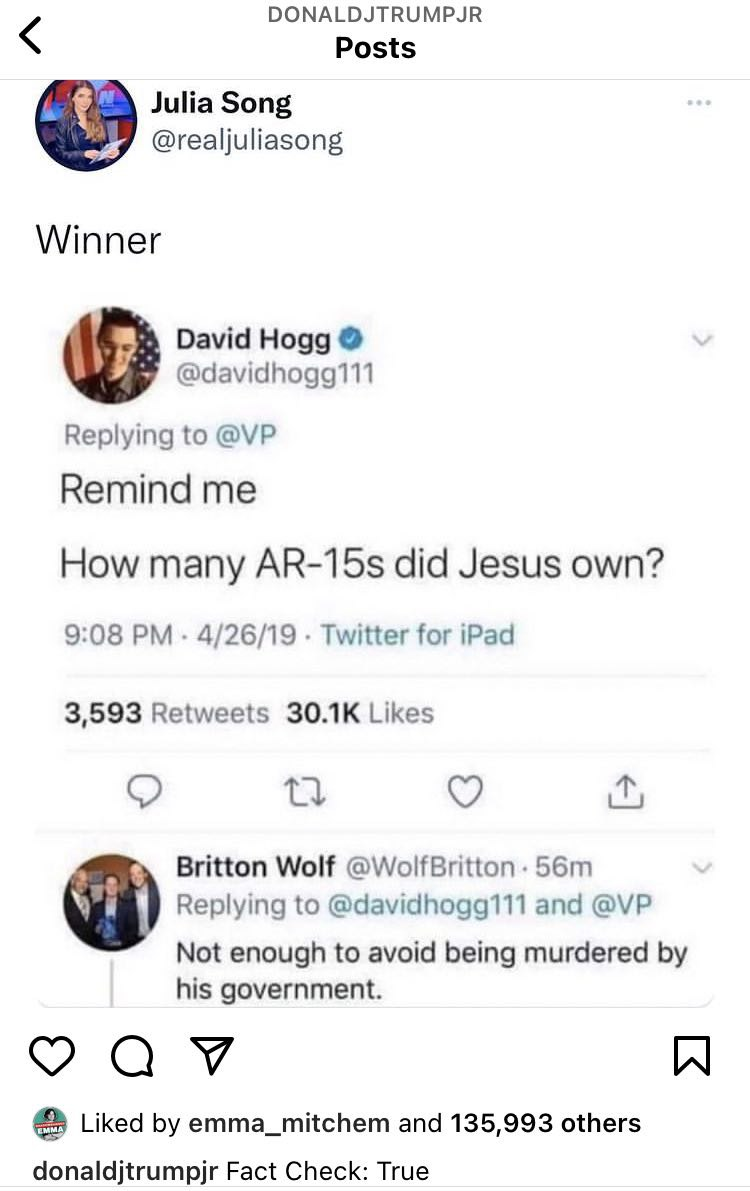
Task: Tap the tweet's upload share icon
Action: click(625, 791)
